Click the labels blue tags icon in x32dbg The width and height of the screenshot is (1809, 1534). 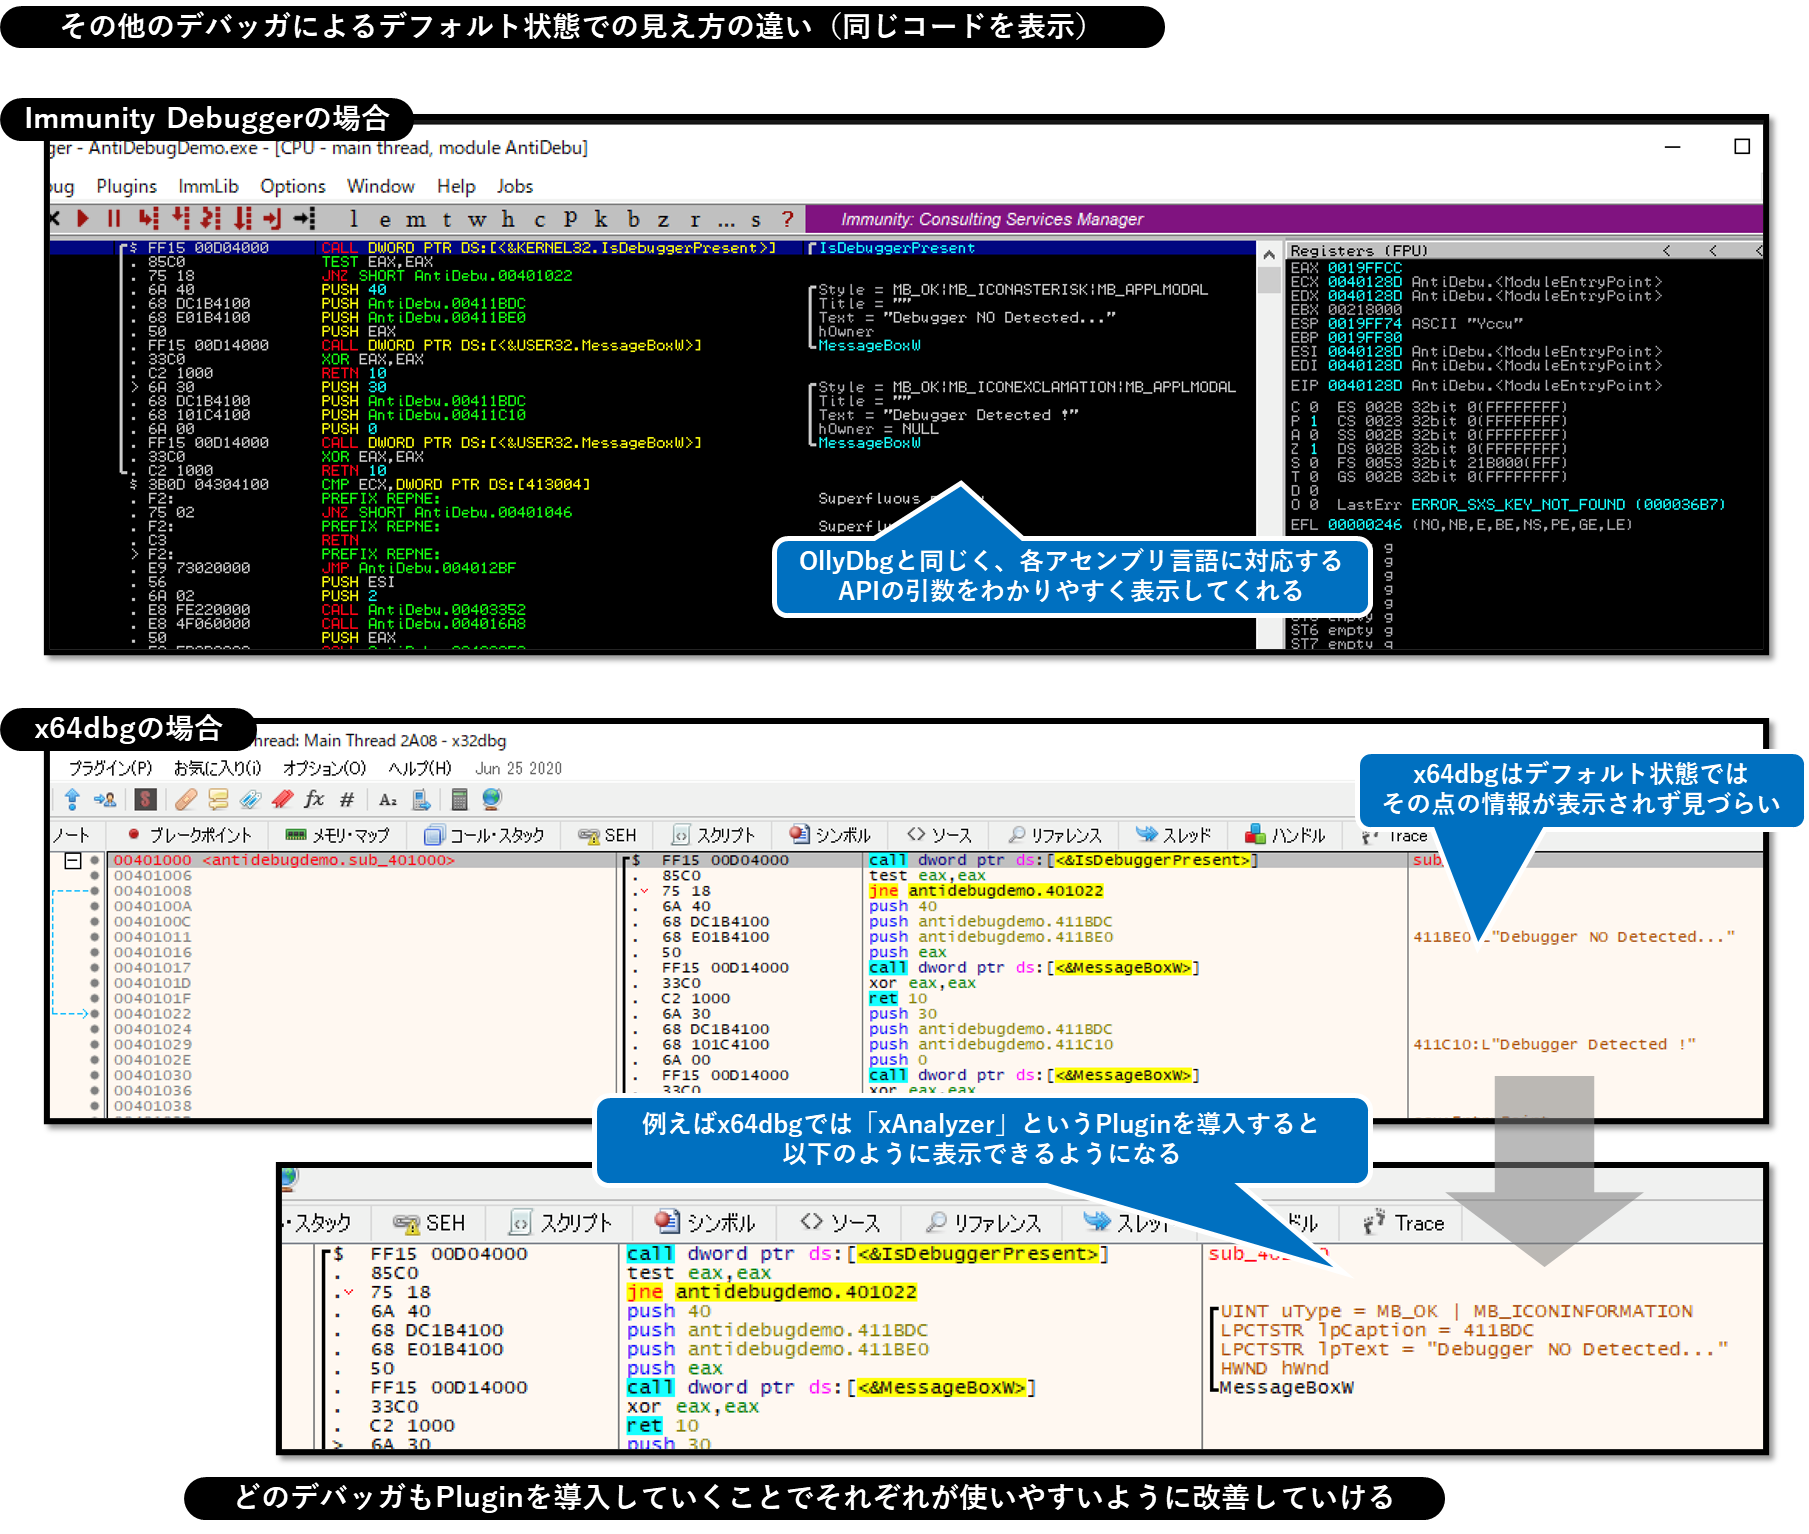pyautogui.click(x=250, y=799)
